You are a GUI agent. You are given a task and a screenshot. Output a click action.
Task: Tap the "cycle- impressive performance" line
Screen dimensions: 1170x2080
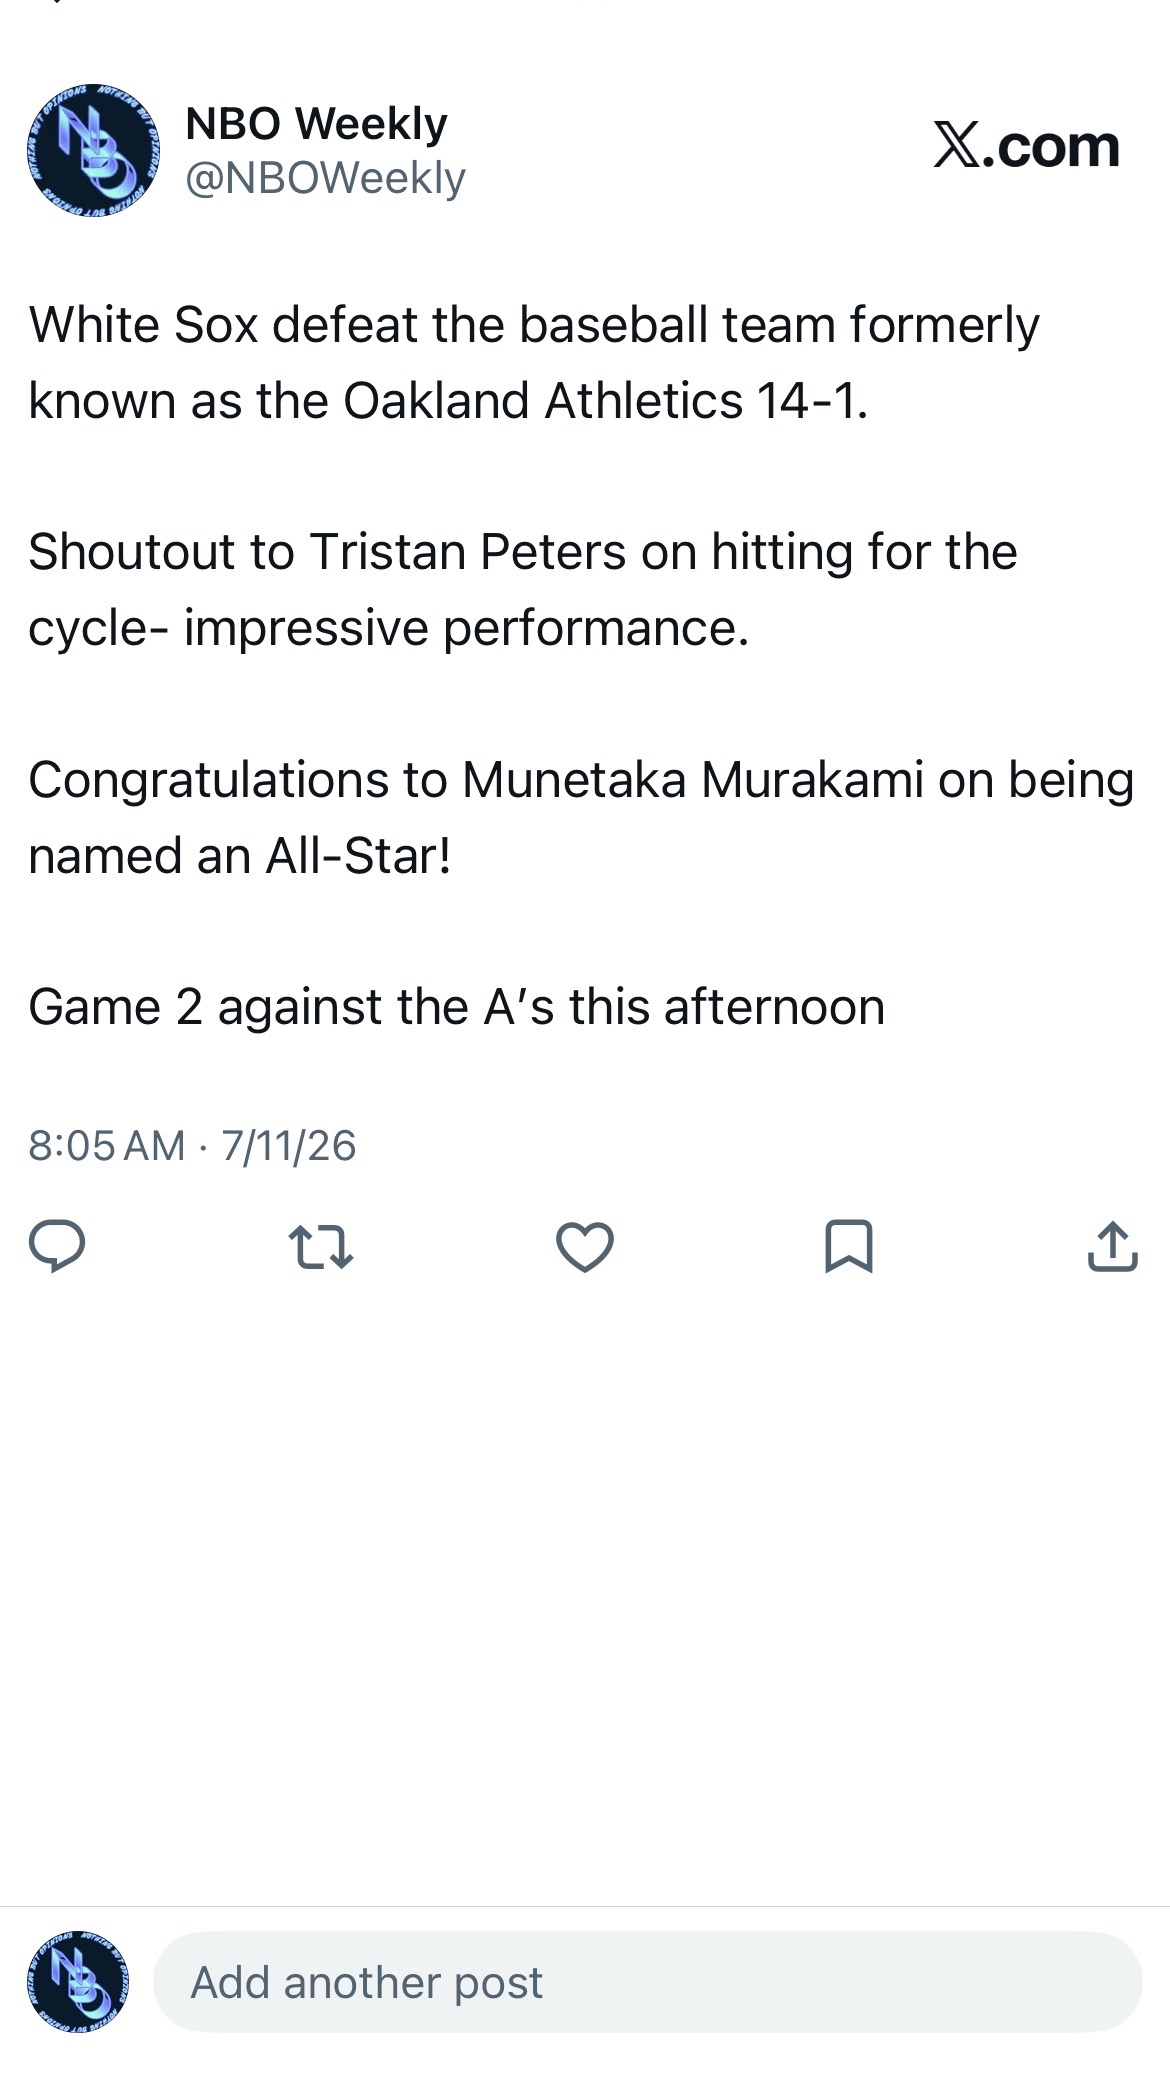[389, 628]
